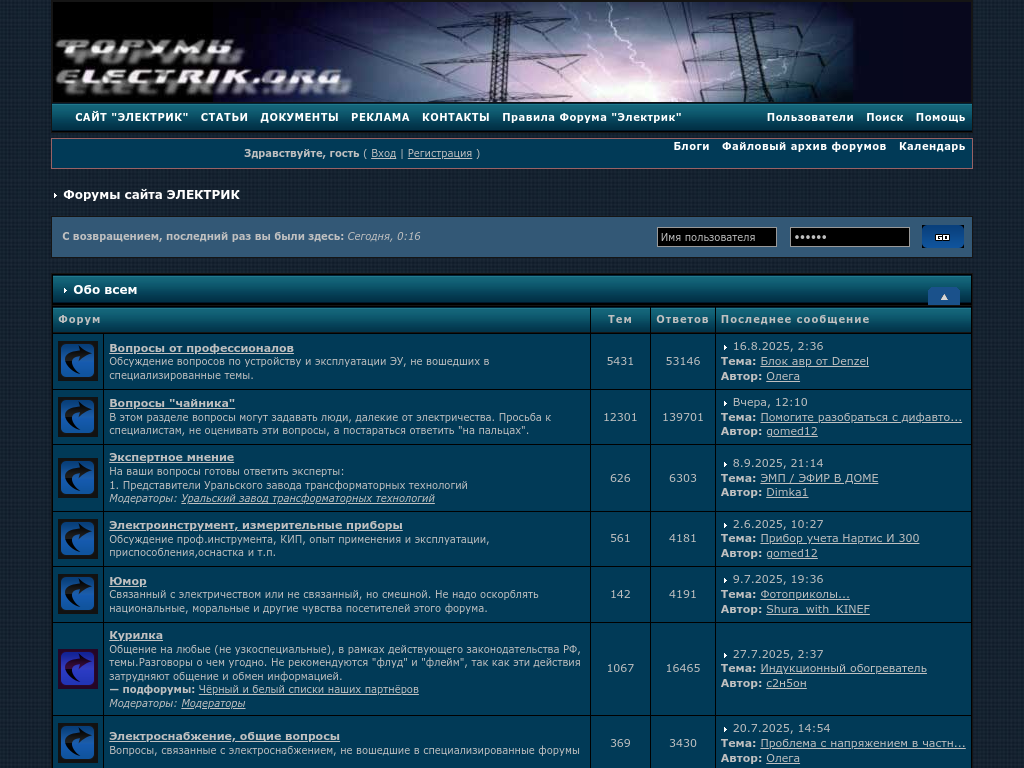Click the forum icon beside Электроинструмент, измерительные приборы
Image resolution: width=1024 pixels, height=768 pixels.
point(77,539)
